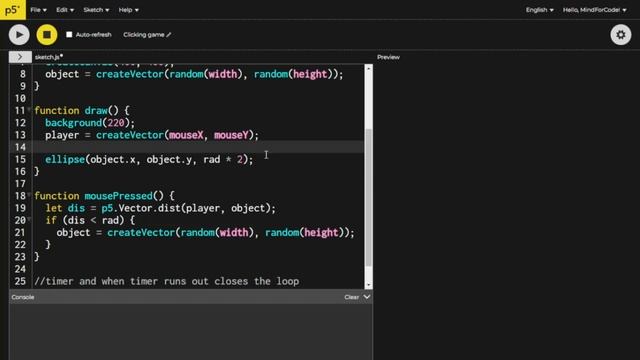Click the Clicking game sketch title
The width and height of the screenshot is (640, 360).
(144, 35)
